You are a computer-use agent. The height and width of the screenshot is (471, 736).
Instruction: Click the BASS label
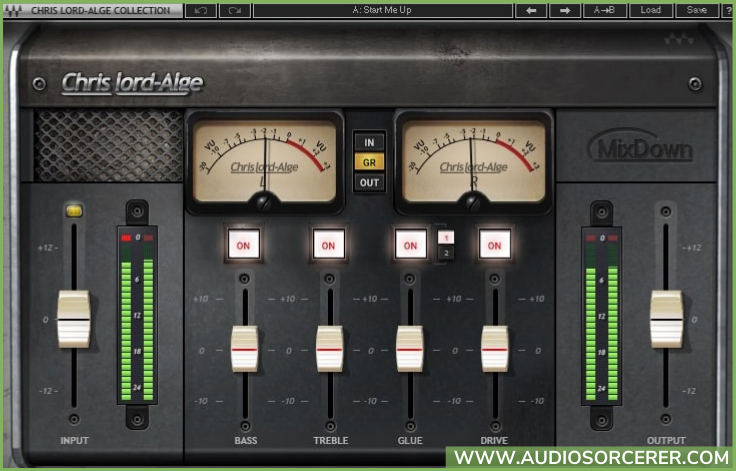tap(245, 440)
